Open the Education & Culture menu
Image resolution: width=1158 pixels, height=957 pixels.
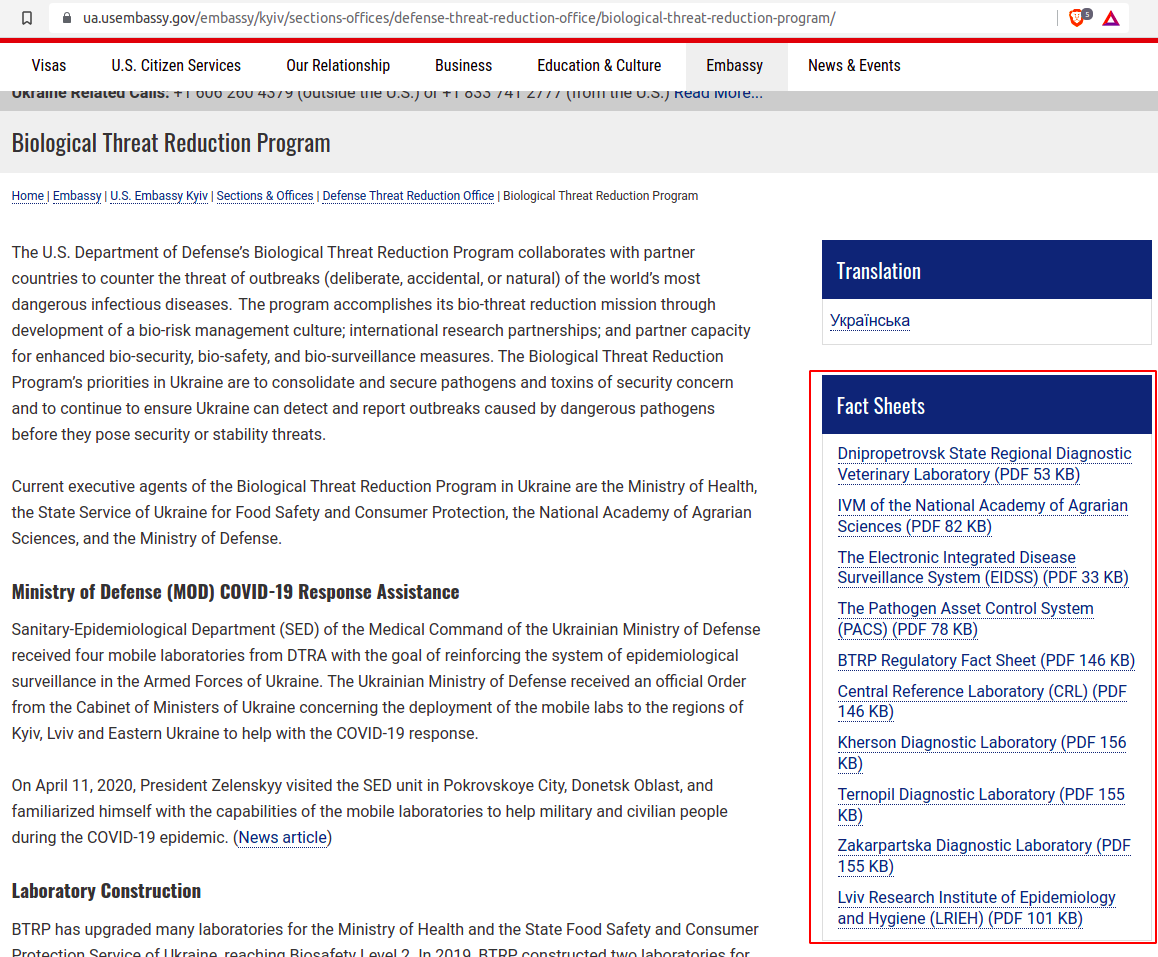click(599, 66)
